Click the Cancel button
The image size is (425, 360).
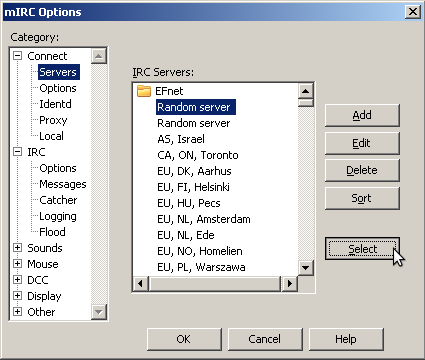point(265,339)
